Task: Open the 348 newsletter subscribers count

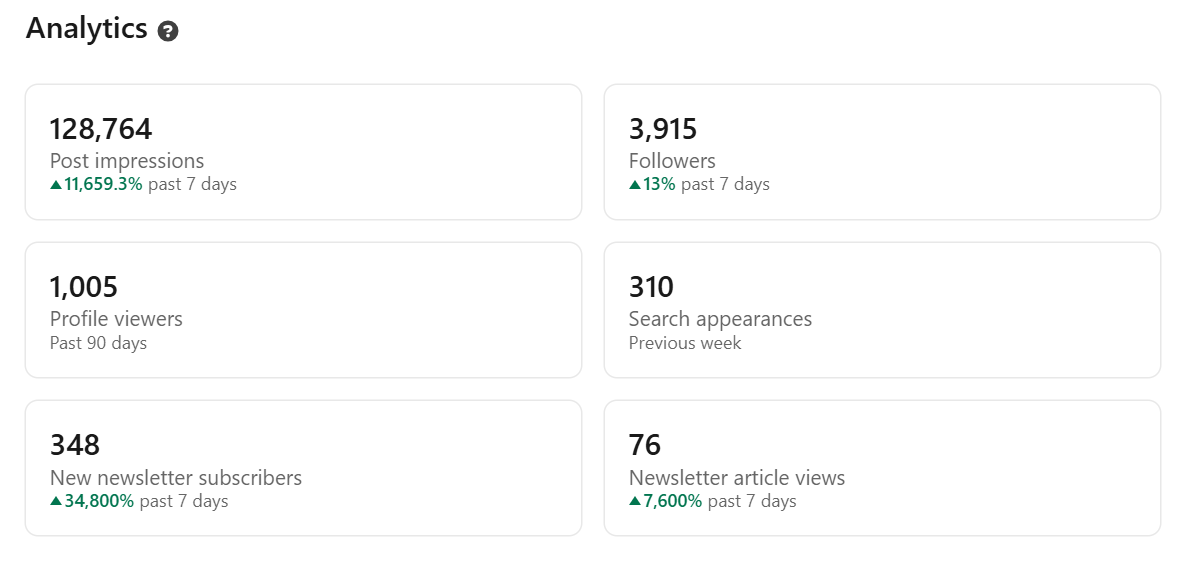Action: click(x=75, y=445)
